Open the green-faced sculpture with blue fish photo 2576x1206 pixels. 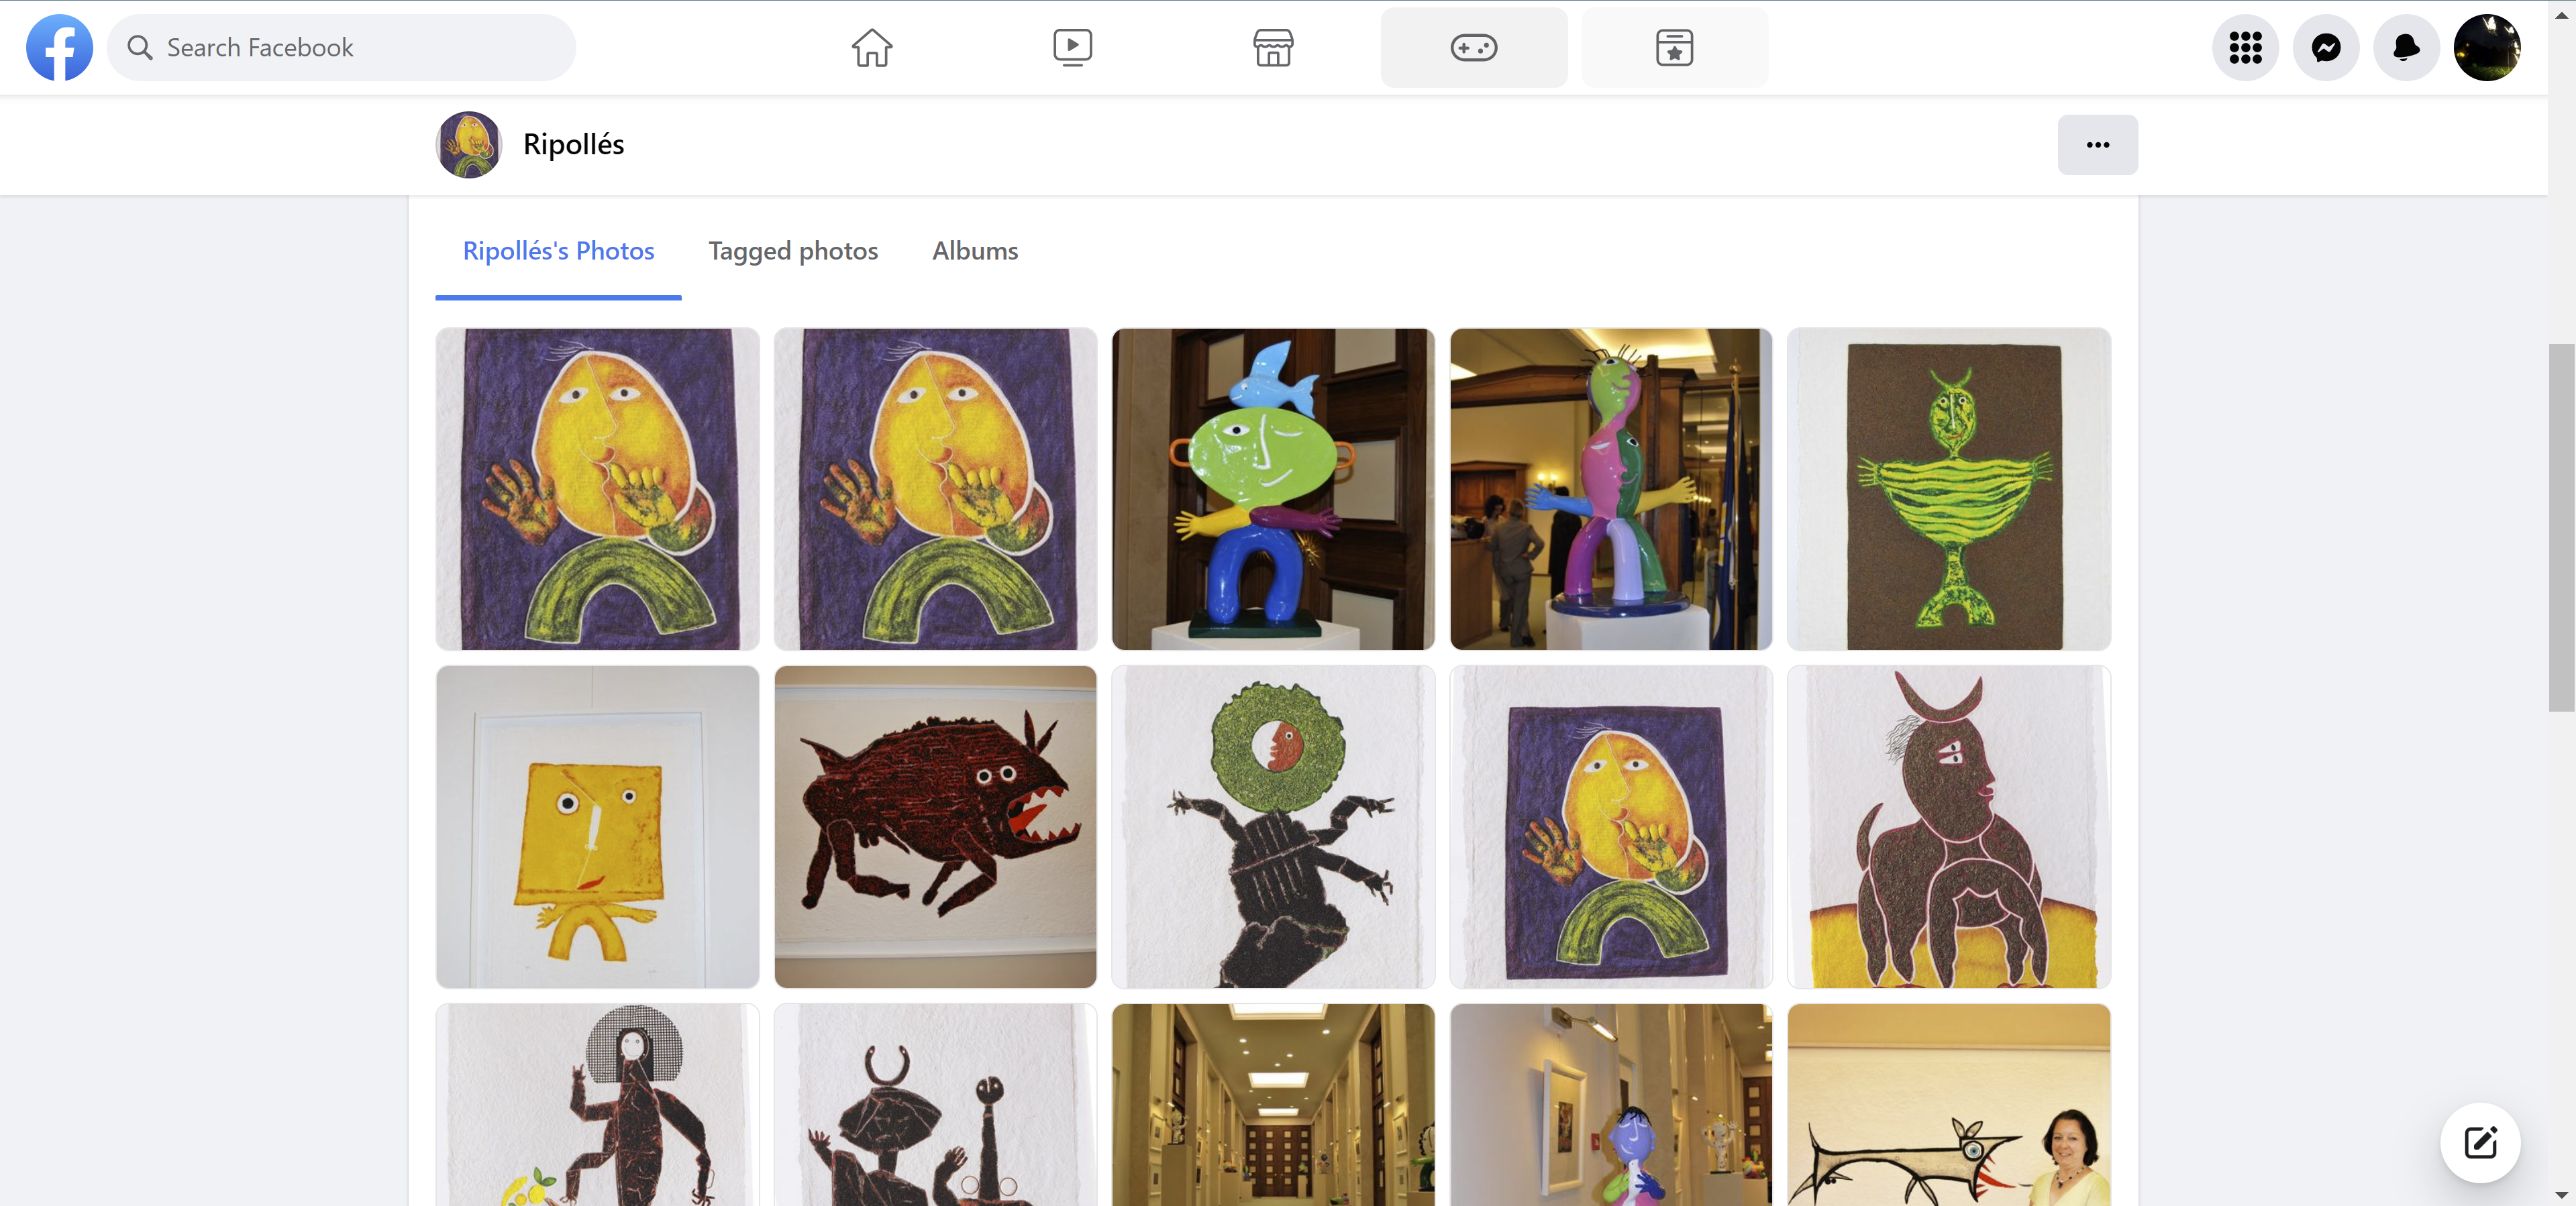click(x=1273, y=489)
